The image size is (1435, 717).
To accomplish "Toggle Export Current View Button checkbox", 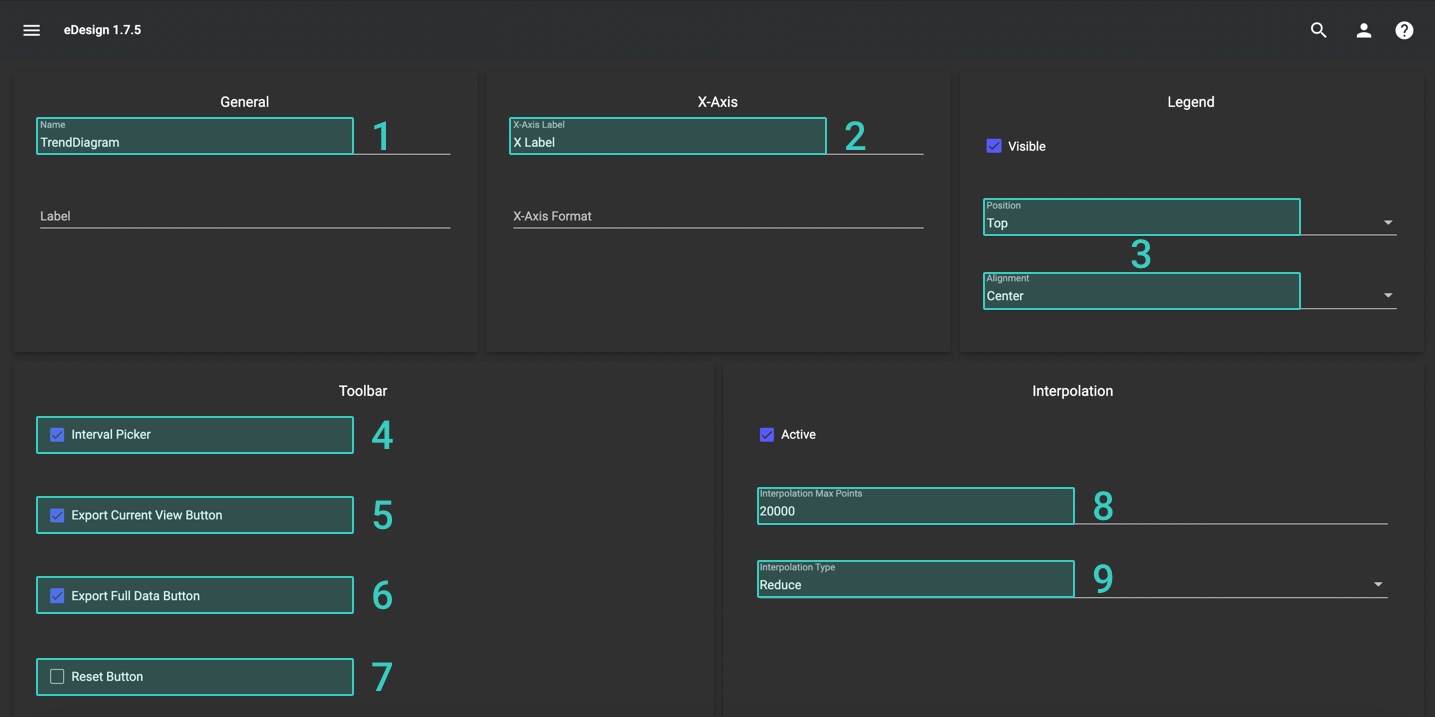I will [x=57, y=515].
